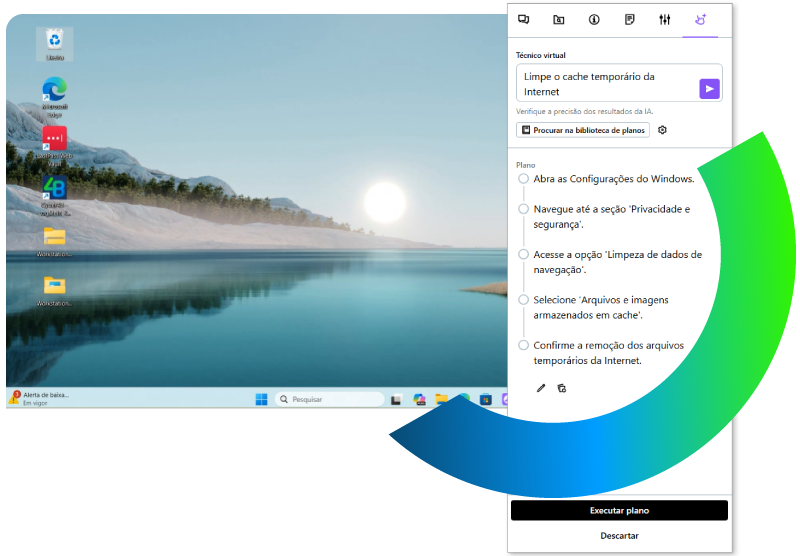The height and width of the screenshot is (556, 800).
Task: Select step circle 'Navegue até a seção Privacidade'
Action: (523, 209)
